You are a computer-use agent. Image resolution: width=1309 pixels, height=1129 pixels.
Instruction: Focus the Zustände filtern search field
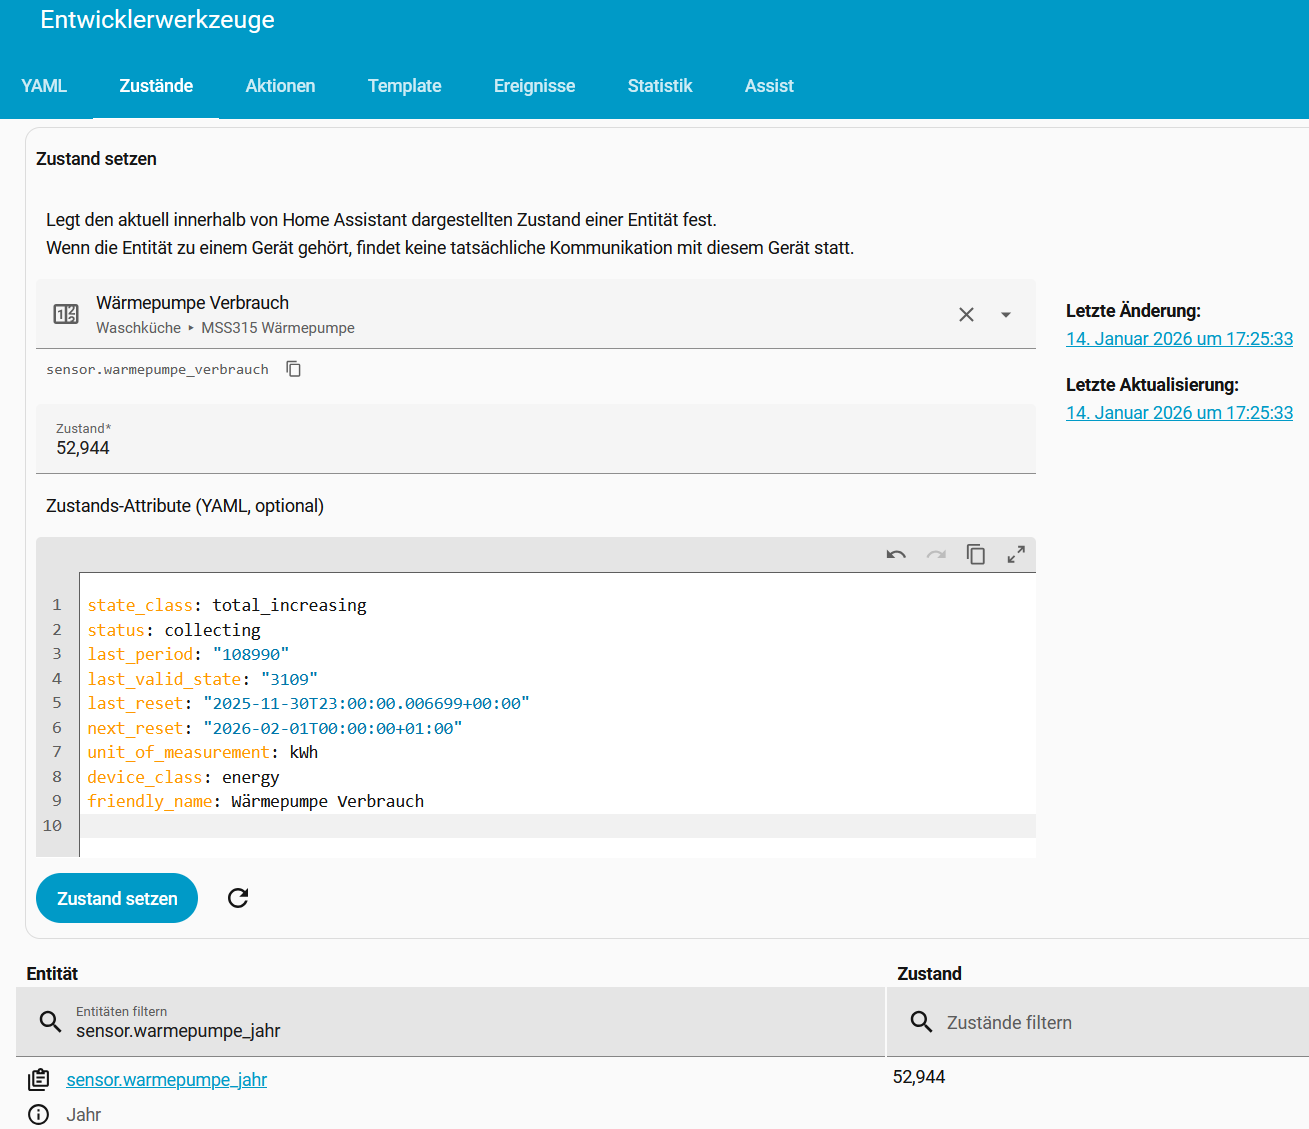click(x=1100, y=1023)
